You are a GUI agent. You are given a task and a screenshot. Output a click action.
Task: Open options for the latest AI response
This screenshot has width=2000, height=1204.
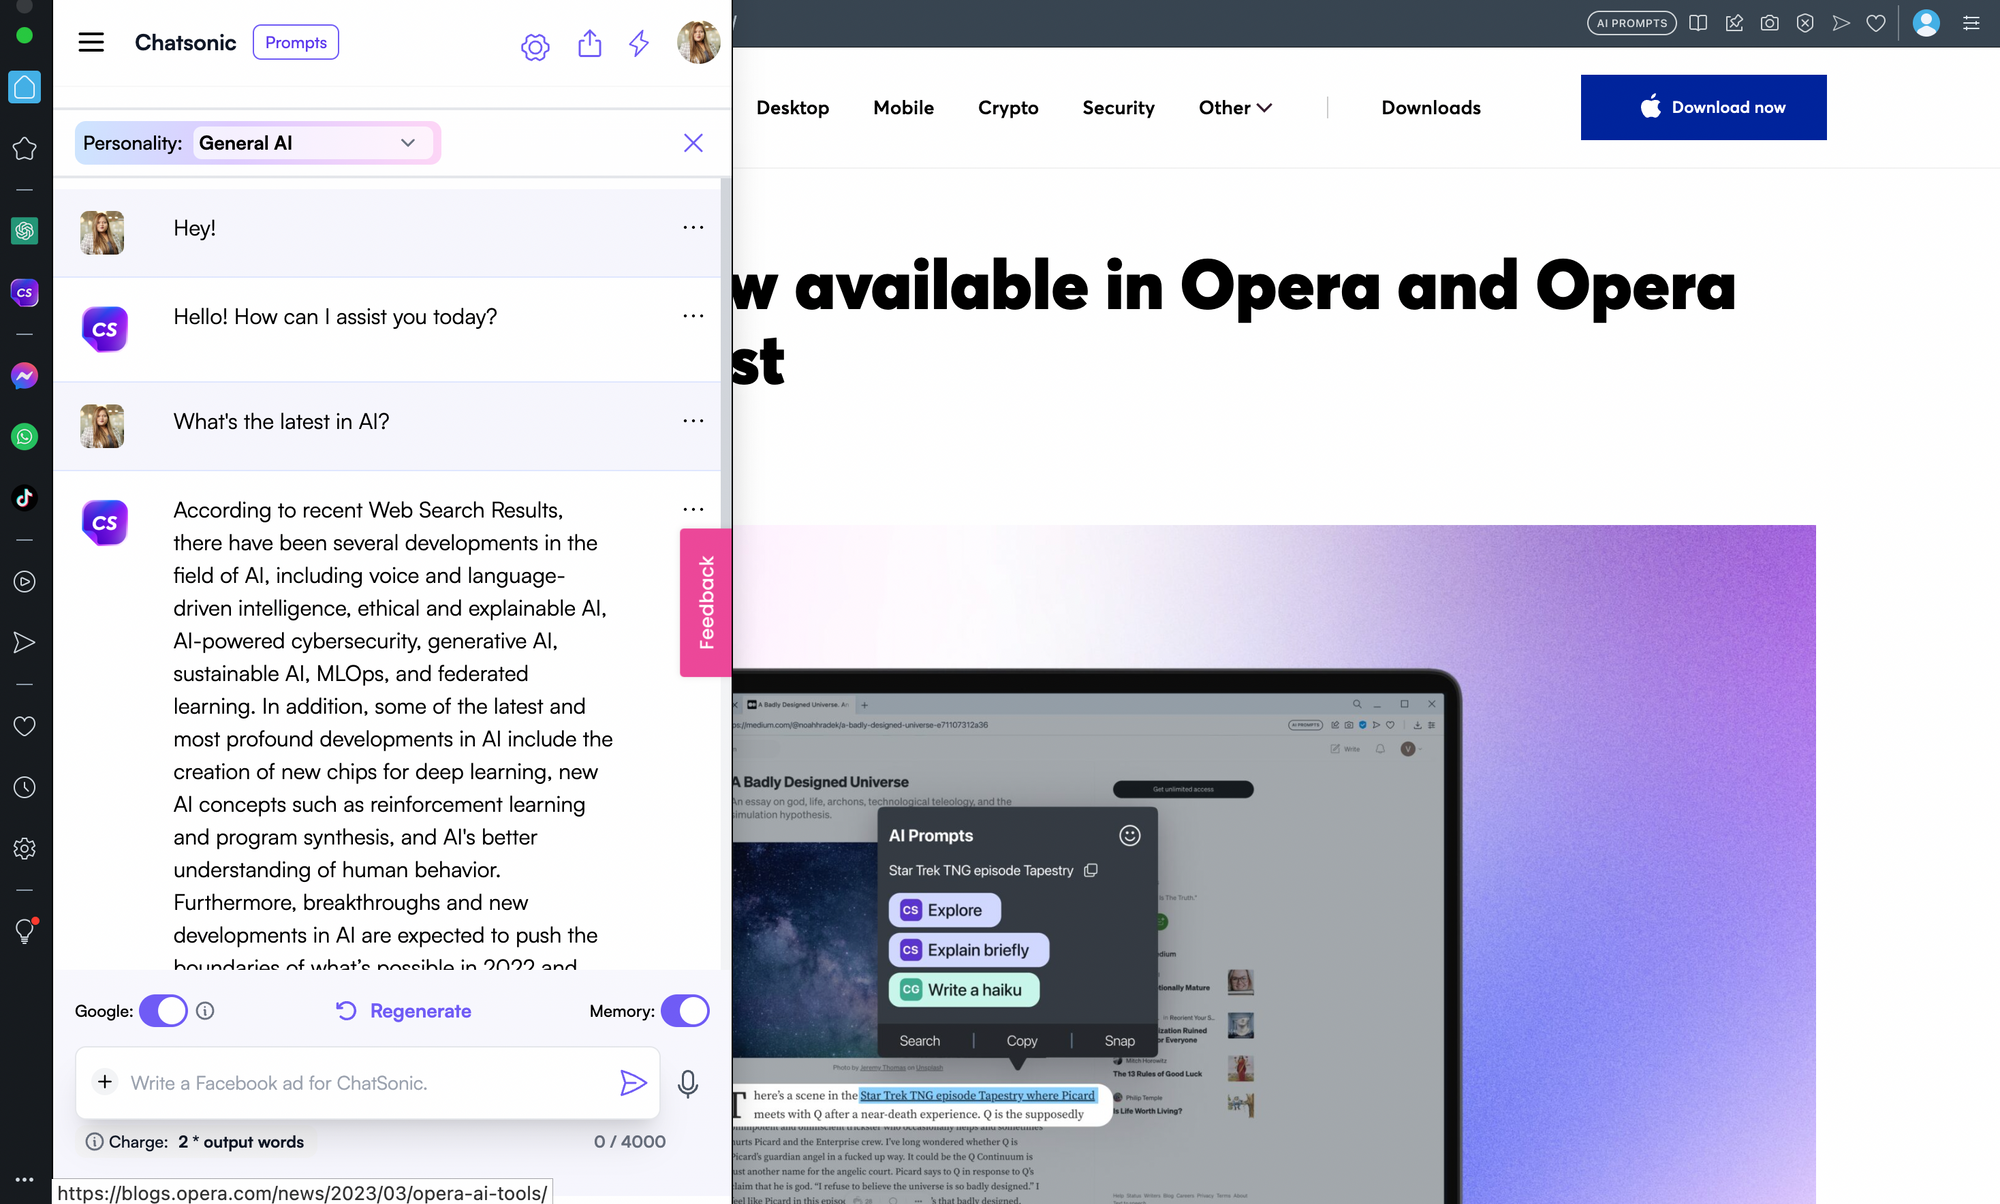[x=693, y=509]
